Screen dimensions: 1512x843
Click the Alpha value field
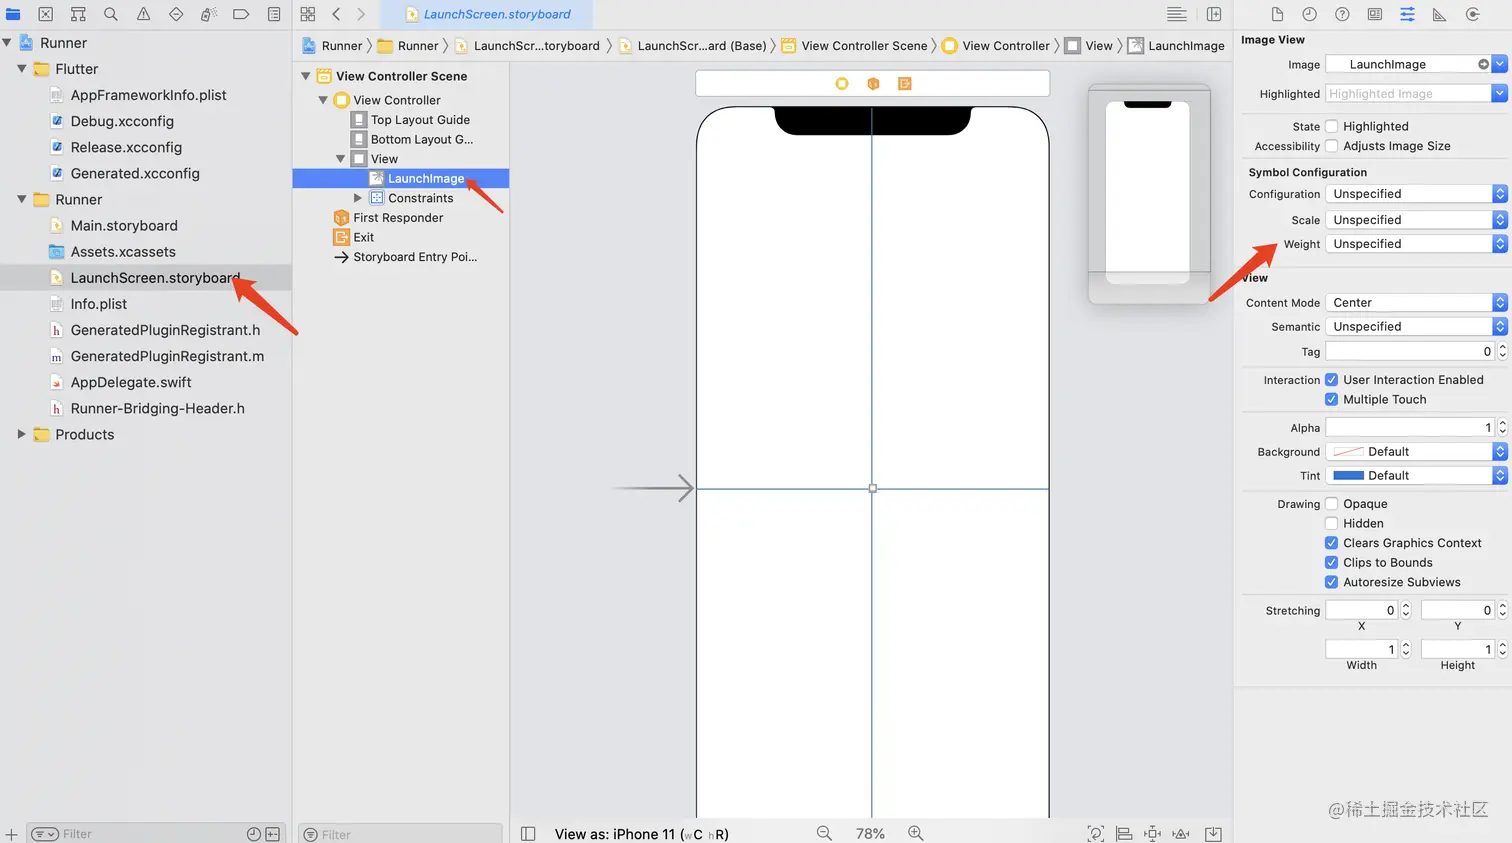(1410, 428)
